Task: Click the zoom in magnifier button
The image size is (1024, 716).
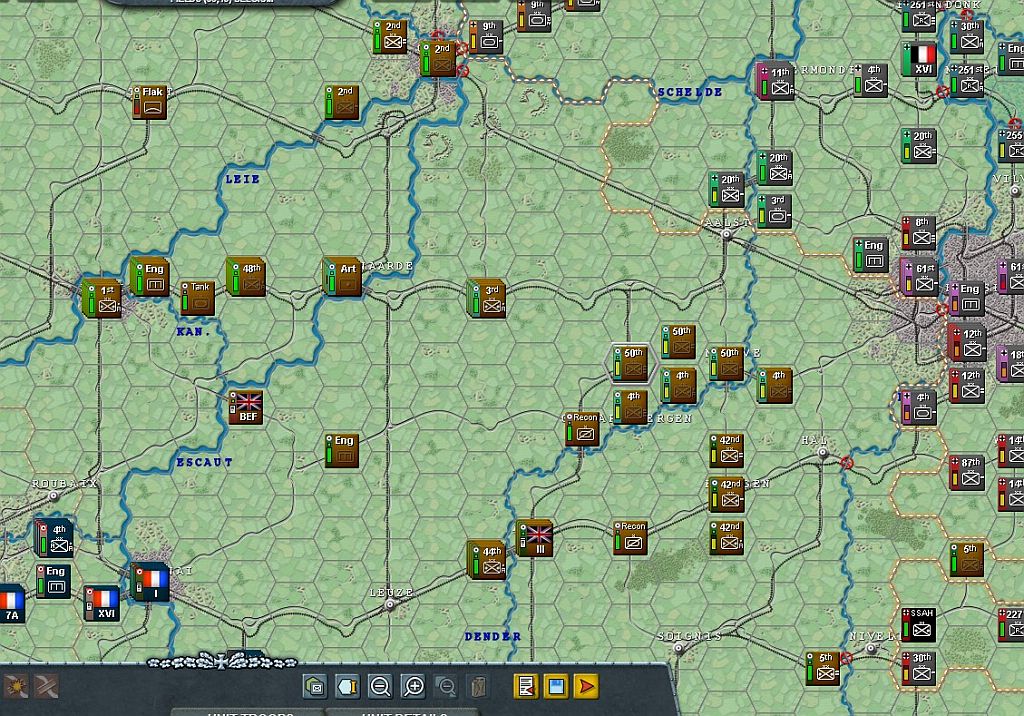Action: [413, 687]
